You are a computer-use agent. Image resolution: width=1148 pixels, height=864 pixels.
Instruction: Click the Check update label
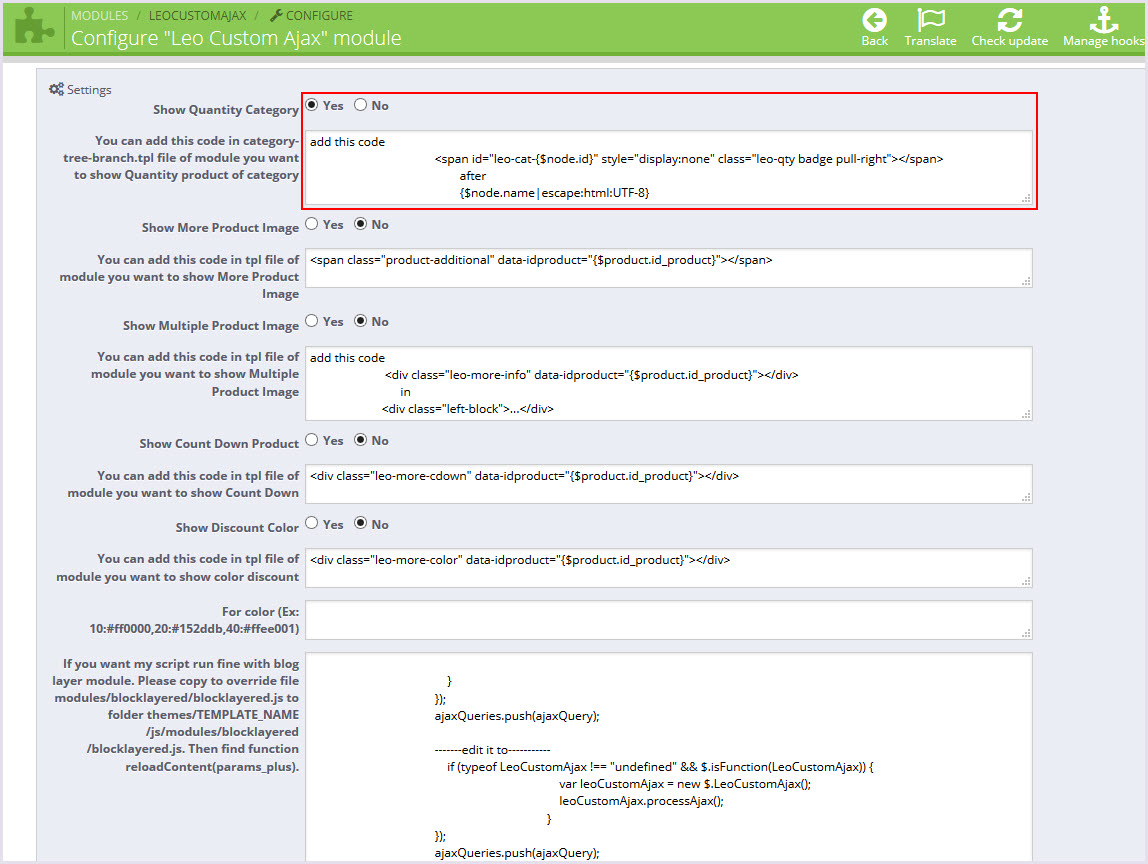(1010, 41)
